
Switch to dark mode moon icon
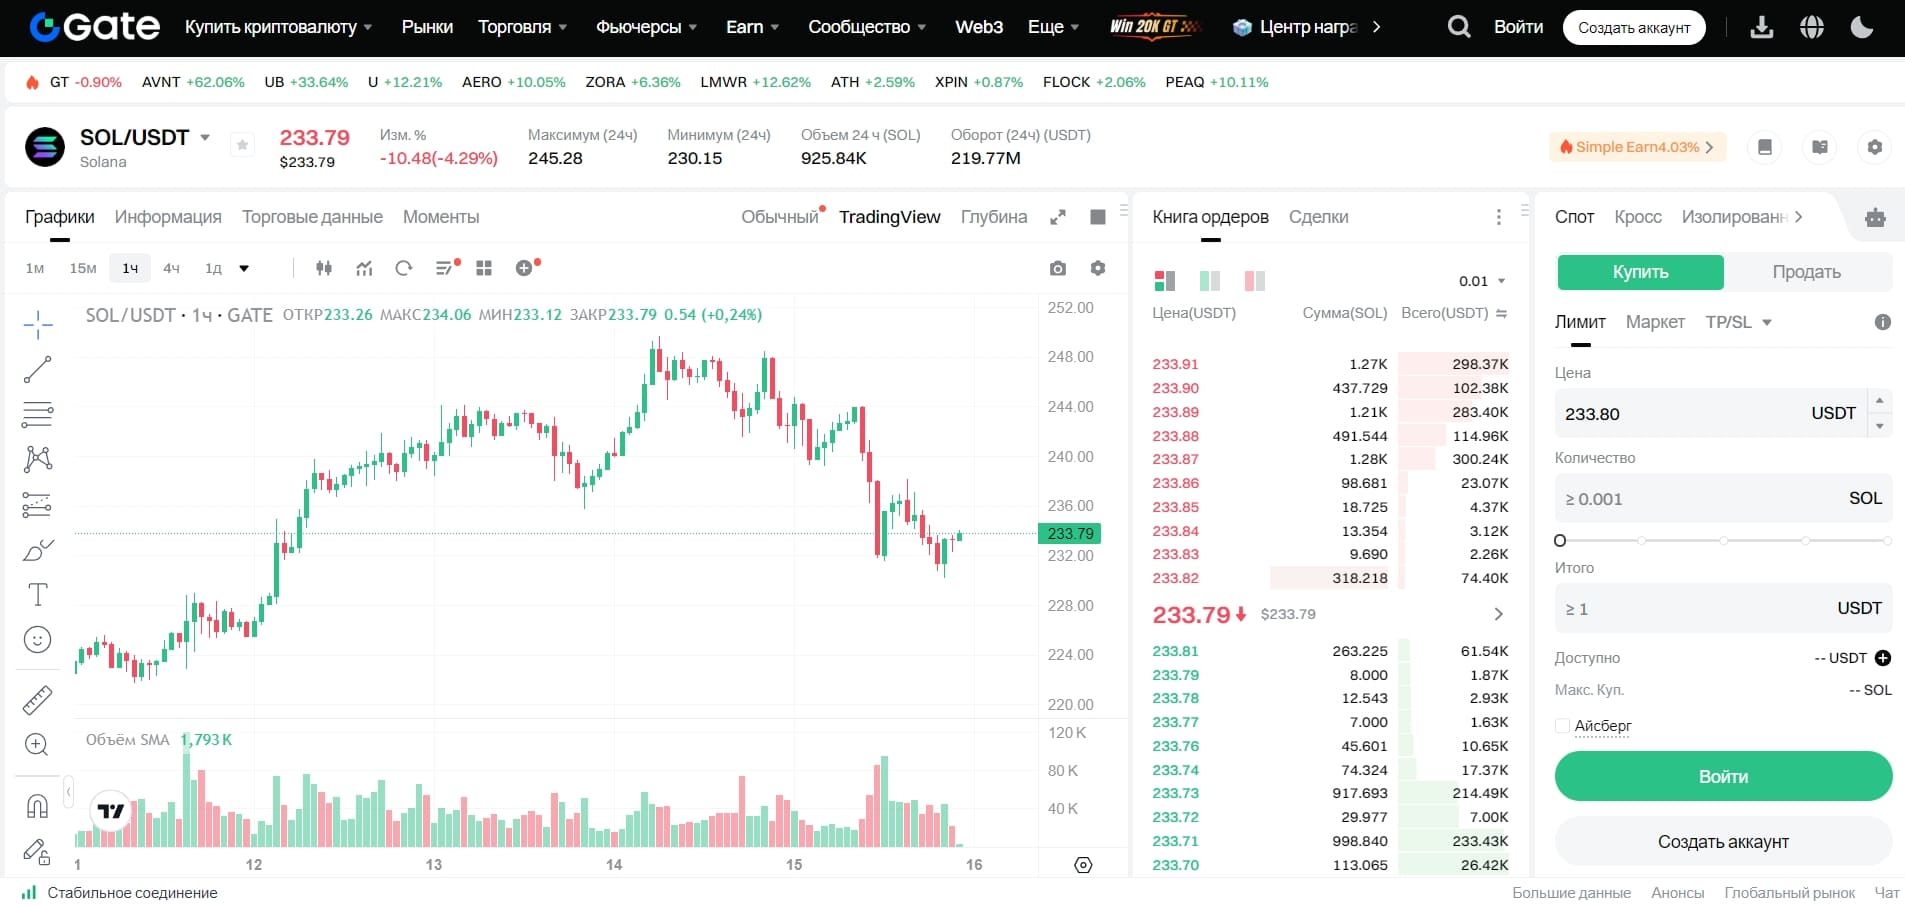[1862, 27]
